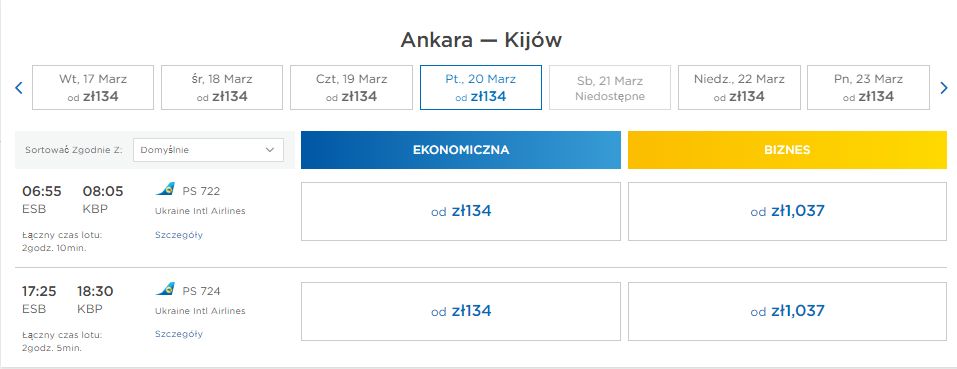Choose economy fare zł134 for flight PS 724
This screenshot has height=369, width=957.
461,312
